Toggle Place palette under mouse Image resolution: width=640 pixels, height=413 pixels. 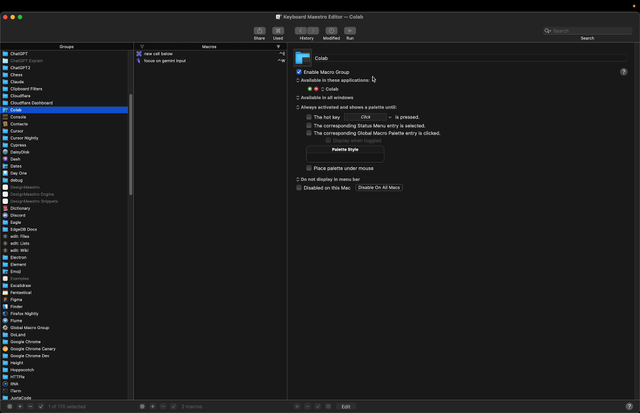(309, 168)
